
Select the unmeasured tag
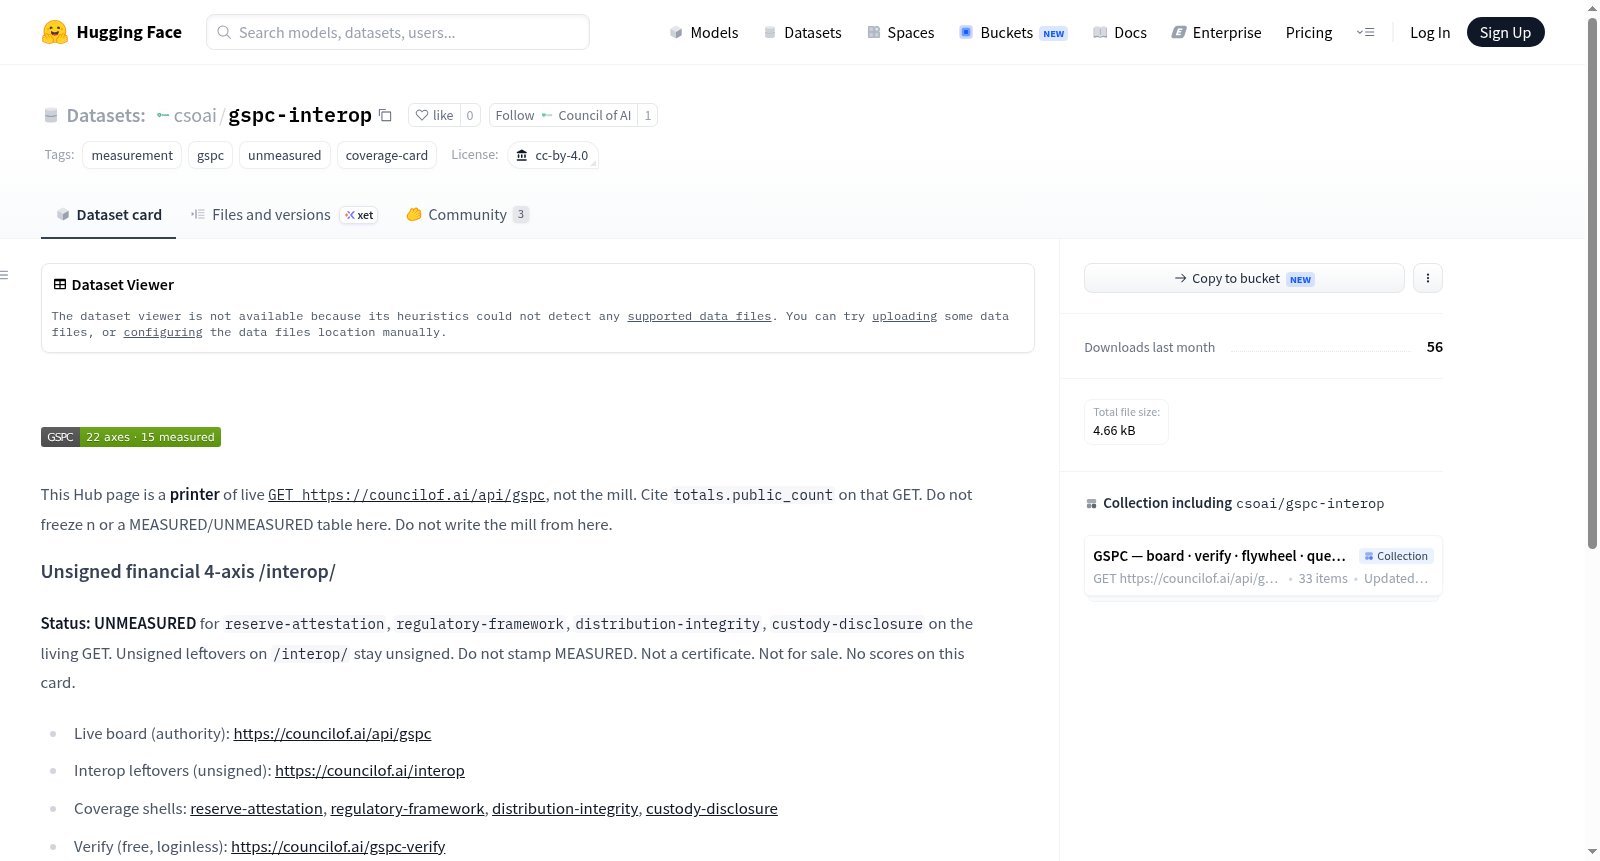285,155
